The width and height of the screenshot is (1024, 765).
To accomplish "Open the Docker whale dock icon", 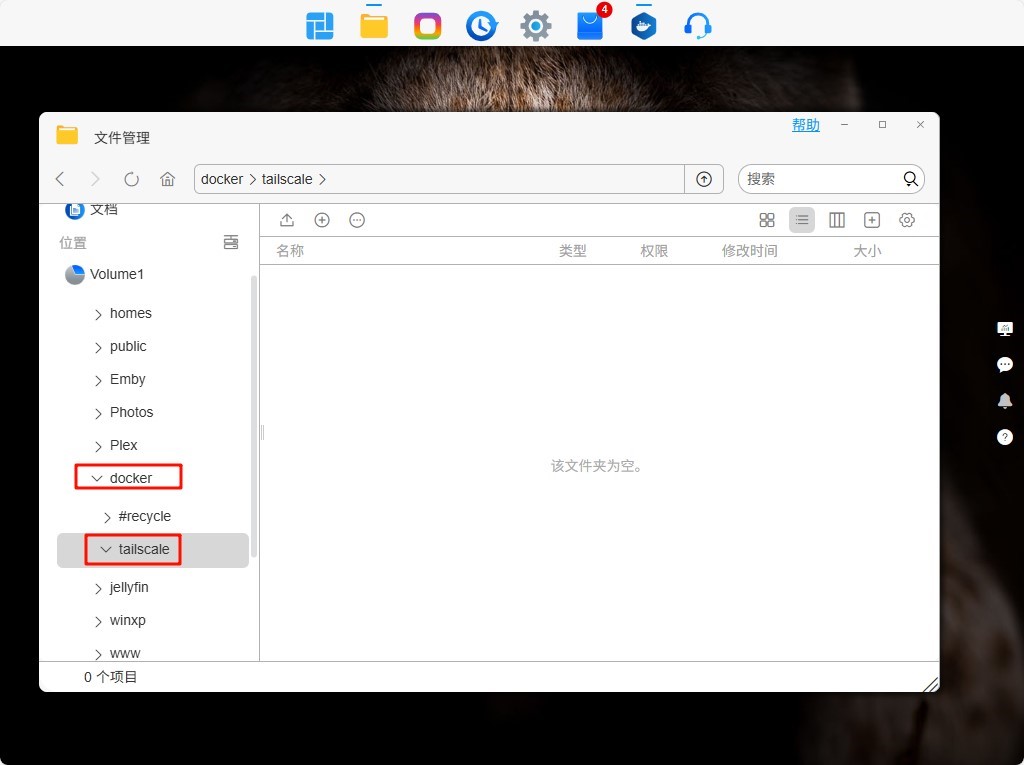I will [643, 26].
